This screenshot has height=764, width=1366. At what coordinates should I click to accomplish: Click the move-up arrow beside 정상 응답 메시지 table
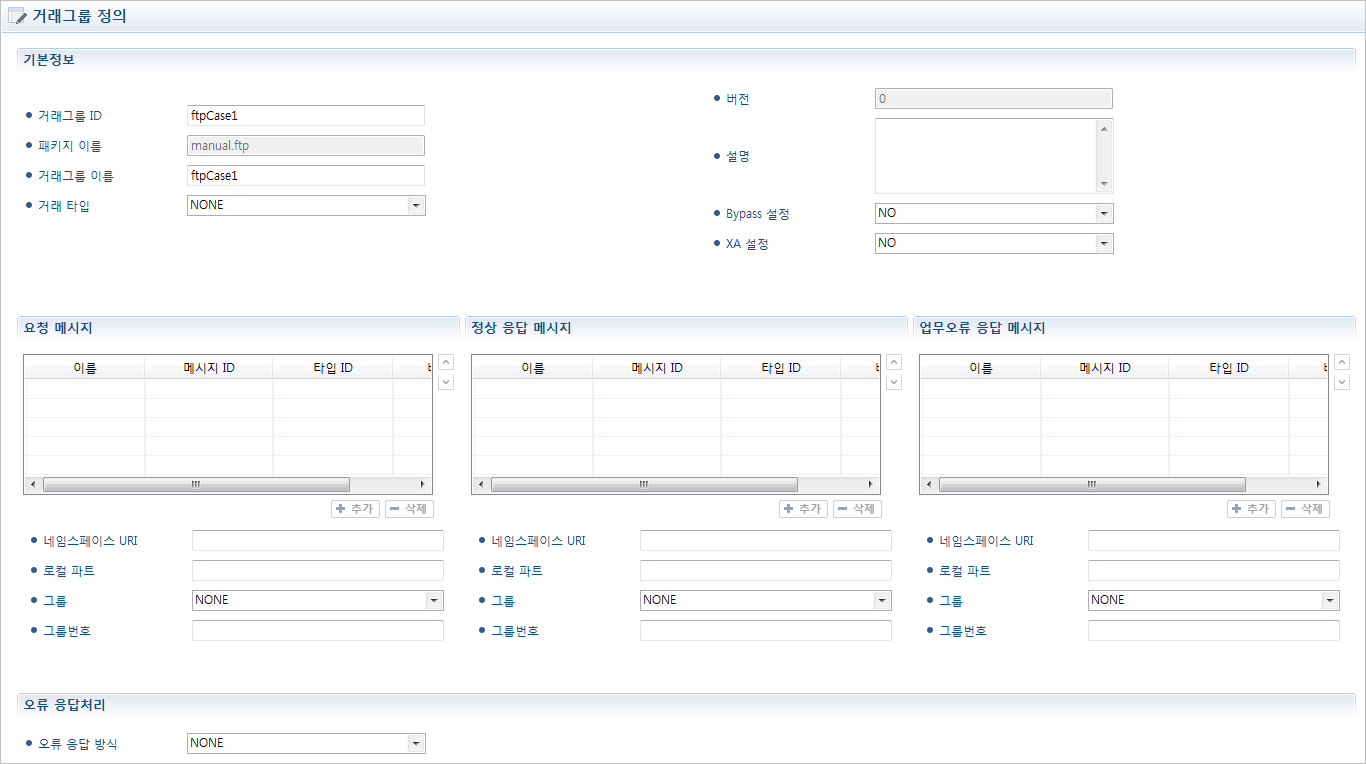tap(894, 363)
